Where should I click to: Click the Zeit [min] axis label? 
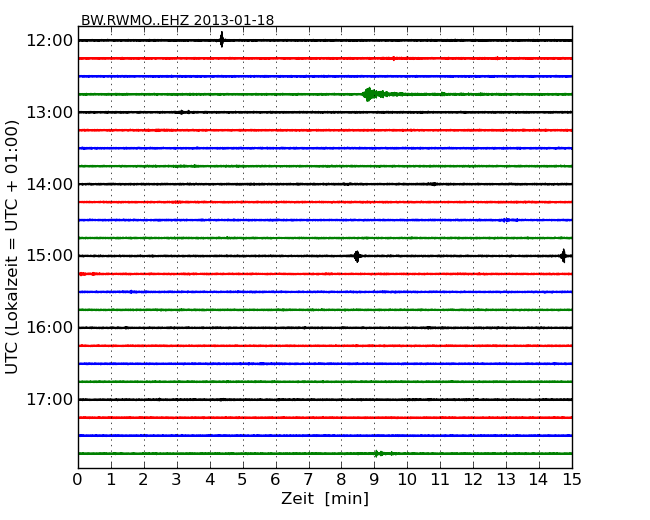pyautogui.click(x=325, y=498)
